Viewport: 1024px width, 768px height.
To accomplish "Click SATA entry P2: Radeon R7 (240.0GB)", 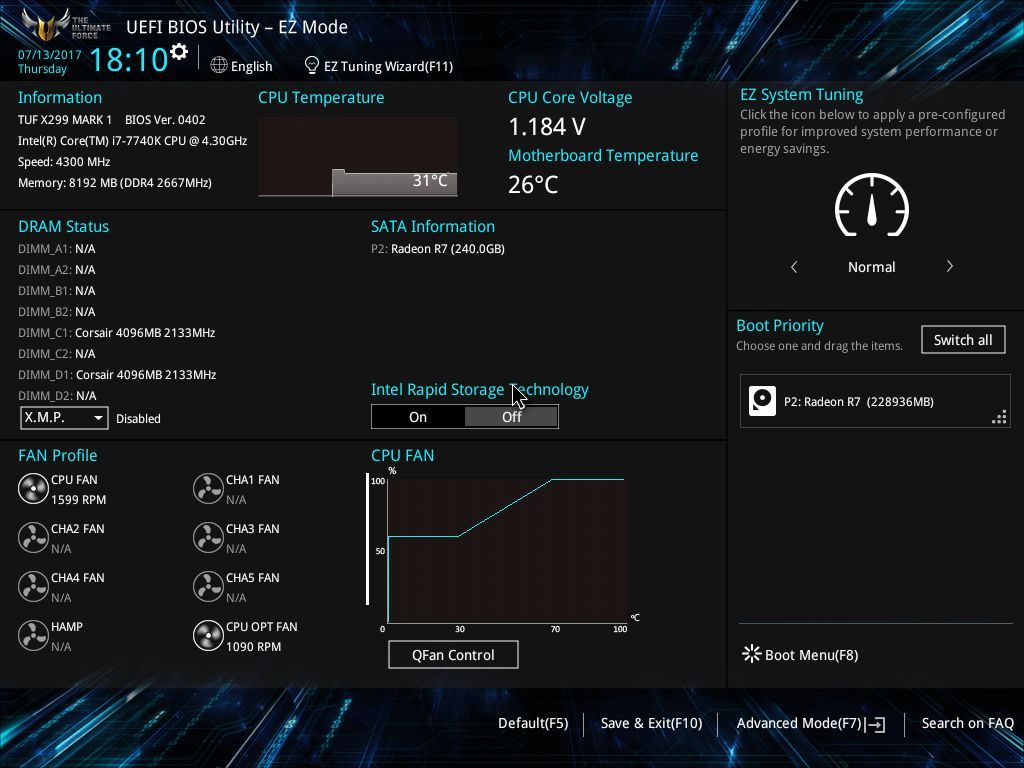I will point(438,249).
